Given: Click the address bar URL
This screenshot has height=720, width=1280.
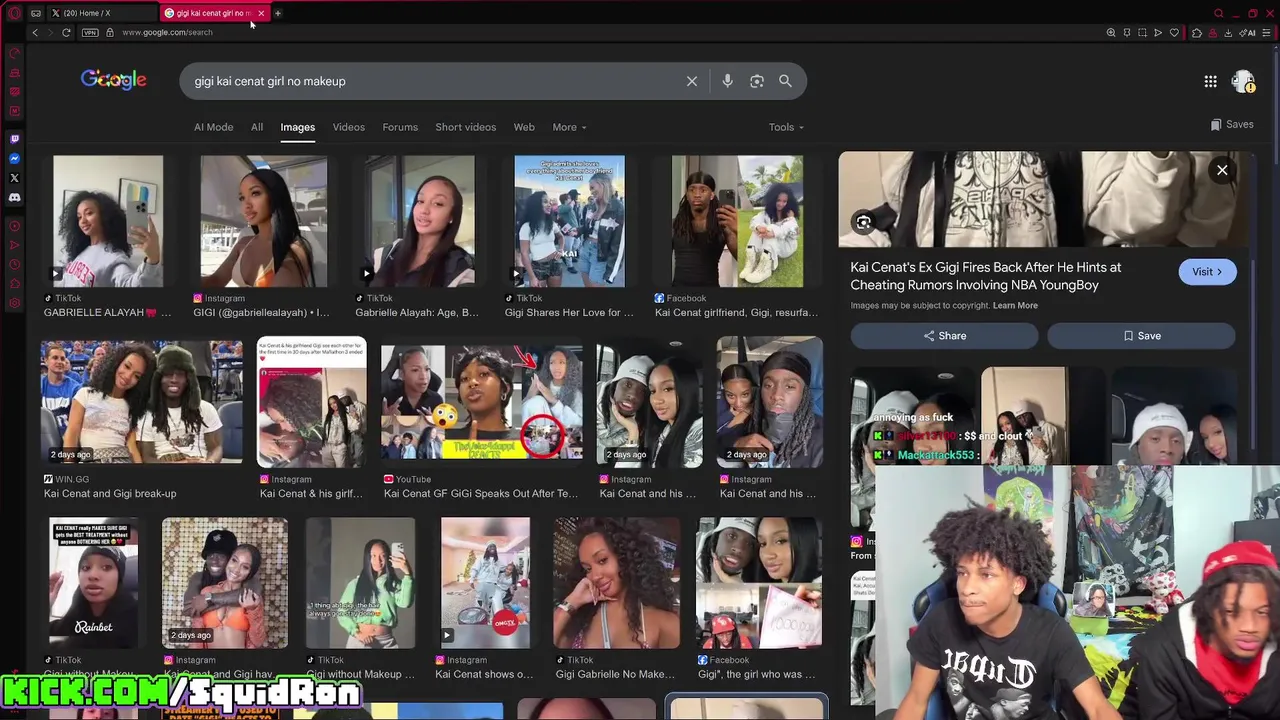Looking at the screenshot, I should pyautogui.click(x=167, y=32).
